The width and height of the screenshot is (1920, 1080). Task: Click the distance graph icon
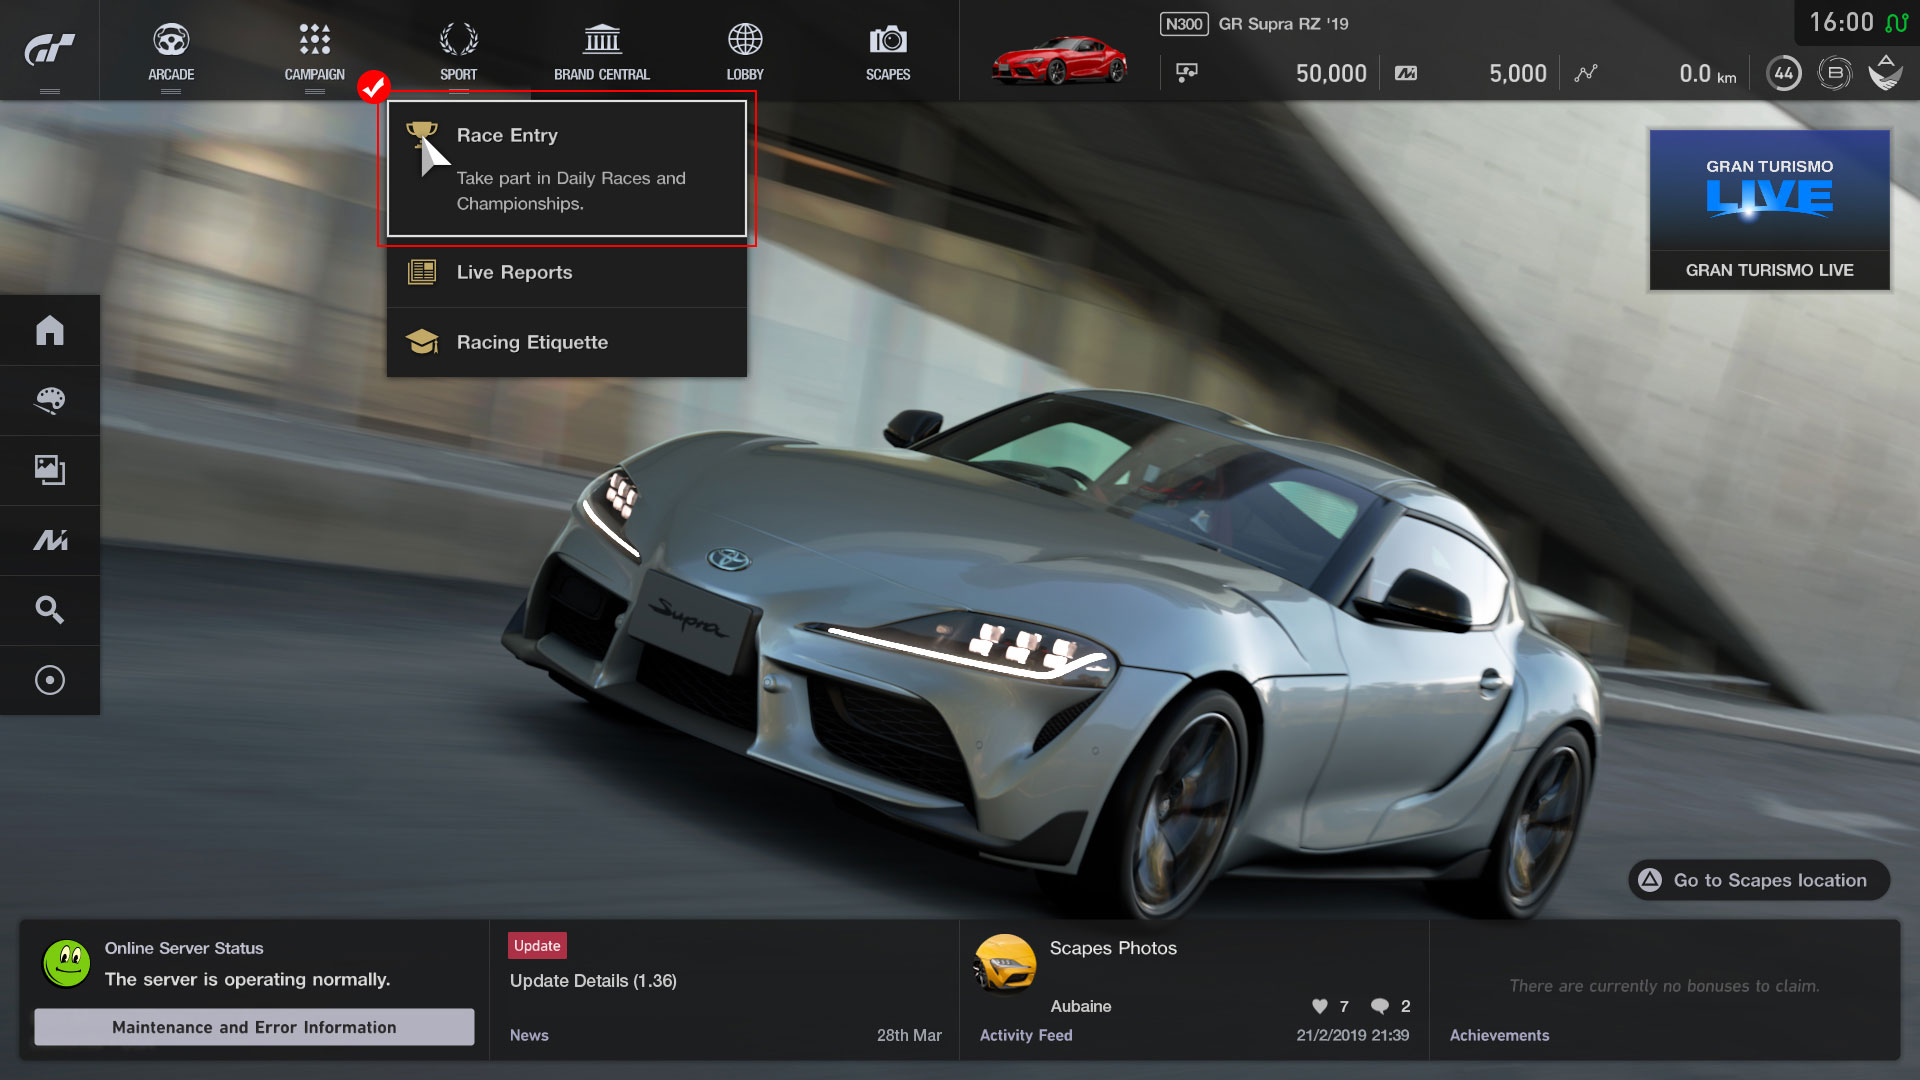(1586, 73)
